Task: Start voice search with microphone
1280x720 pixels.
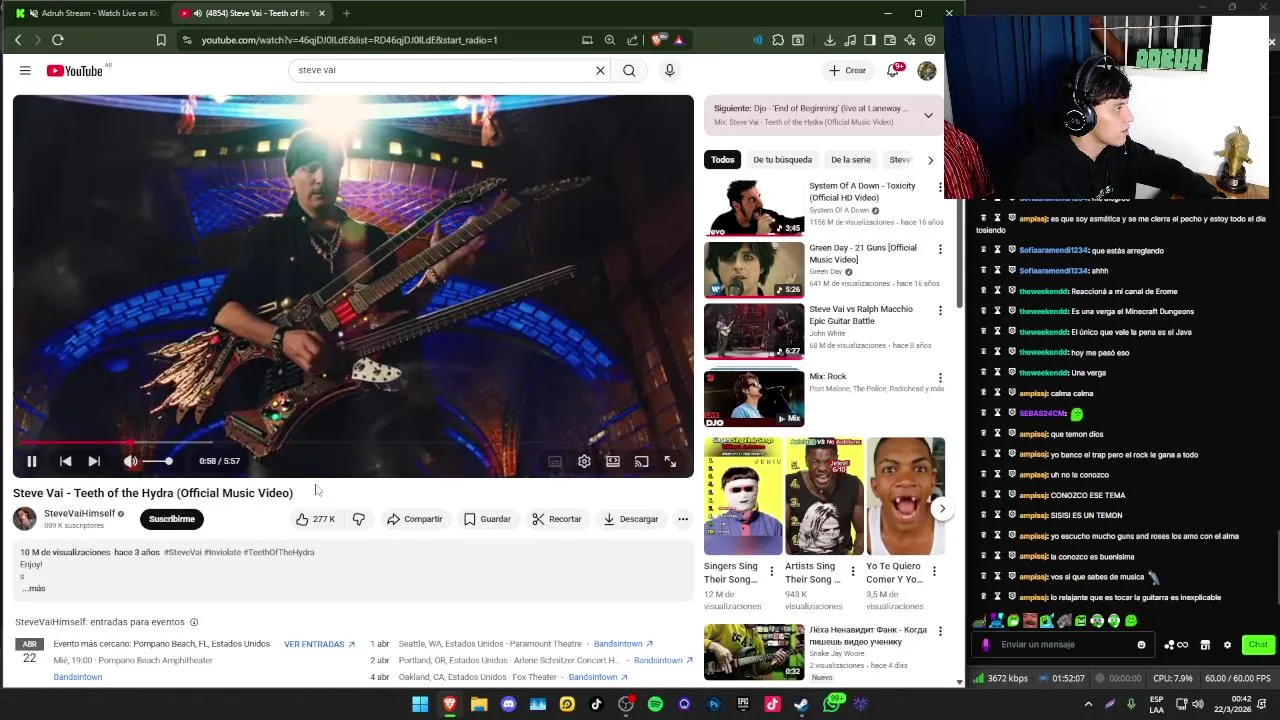Action: pyautogui.click(x=669, y=70)
